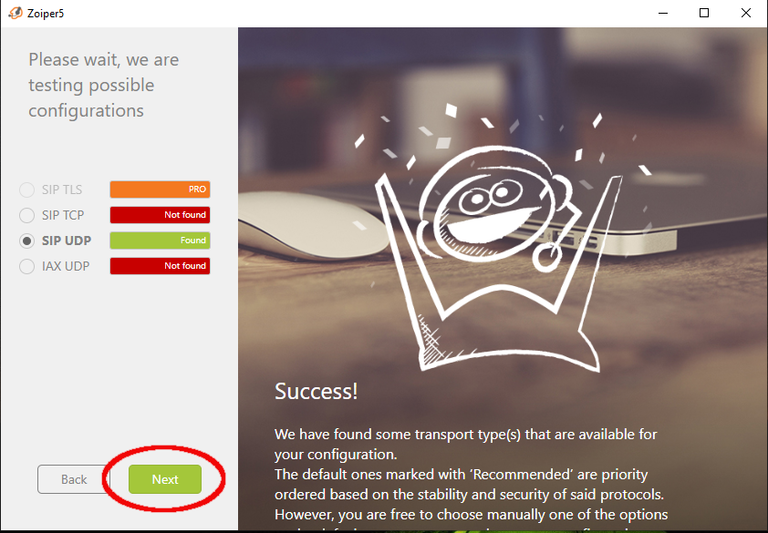Click the Next button

click(165, 479)
